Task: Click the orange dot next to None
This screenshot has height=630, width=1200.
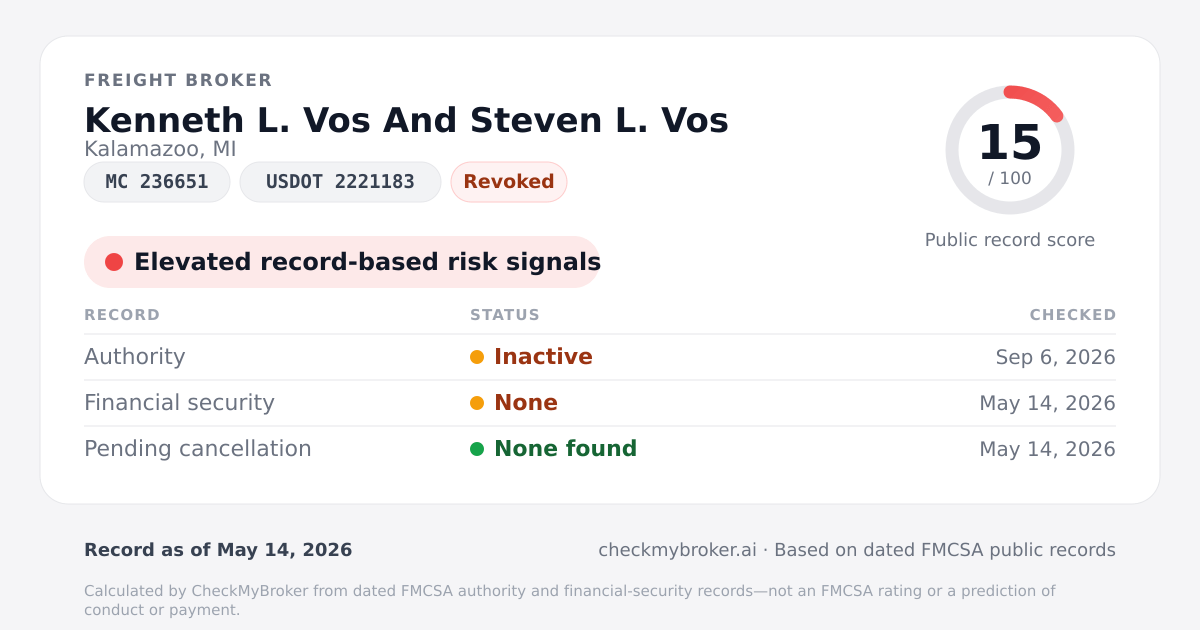Action: pos(477,403)
